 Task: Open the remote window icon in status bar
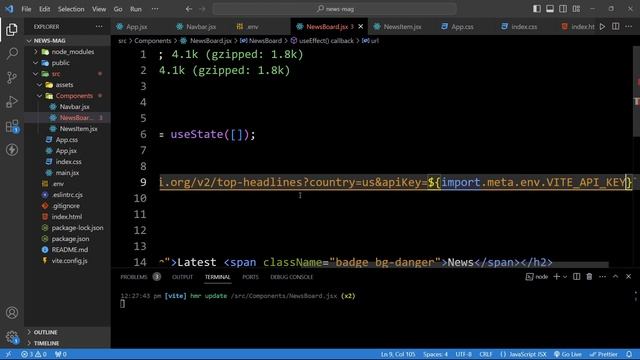[x=9, y=354]
